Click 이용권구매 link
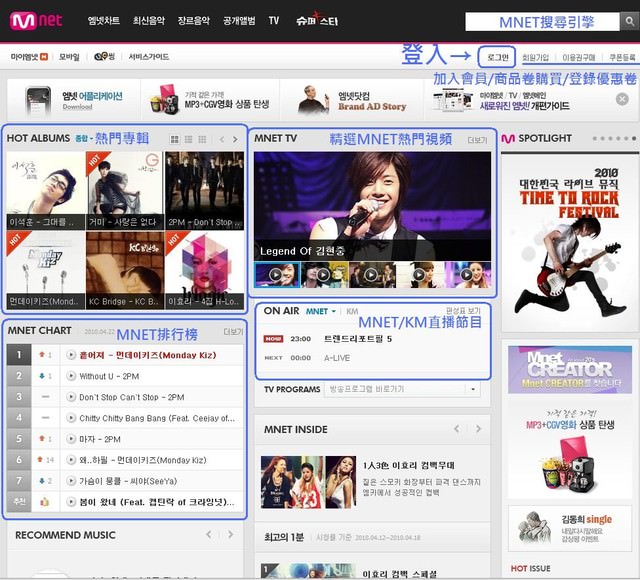The height and width of the screenshot is (580, 640). (579, 58)
